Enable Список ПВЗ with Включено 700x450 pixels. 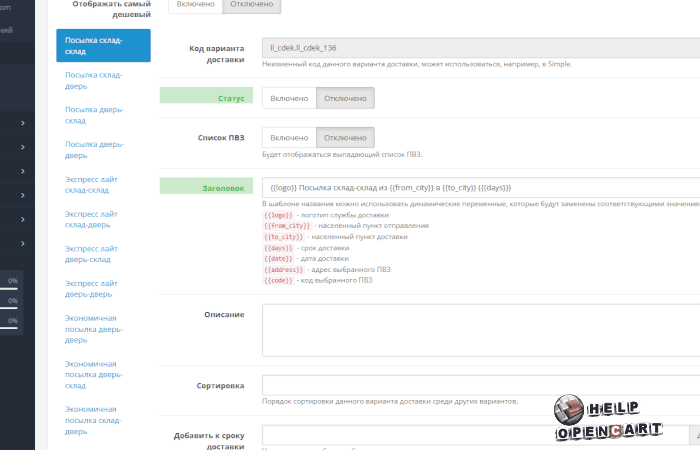tap(289, 137)
